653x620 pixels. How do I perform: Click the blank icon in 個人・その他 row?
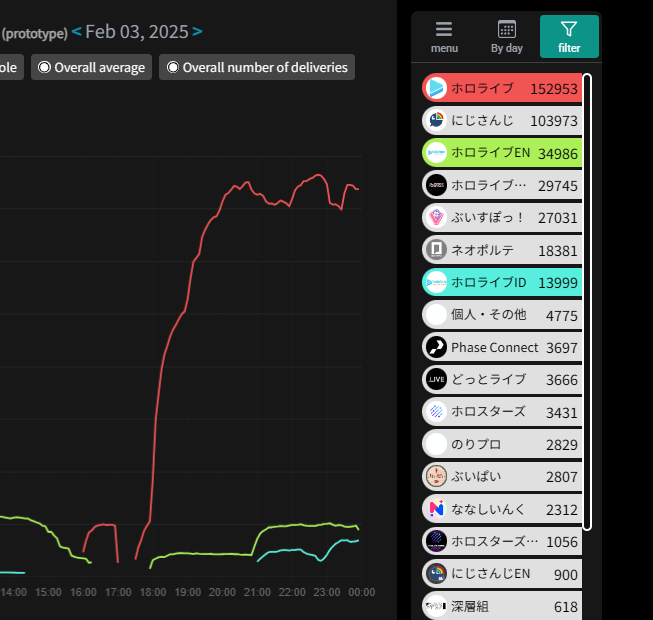[x=436, y=315]
